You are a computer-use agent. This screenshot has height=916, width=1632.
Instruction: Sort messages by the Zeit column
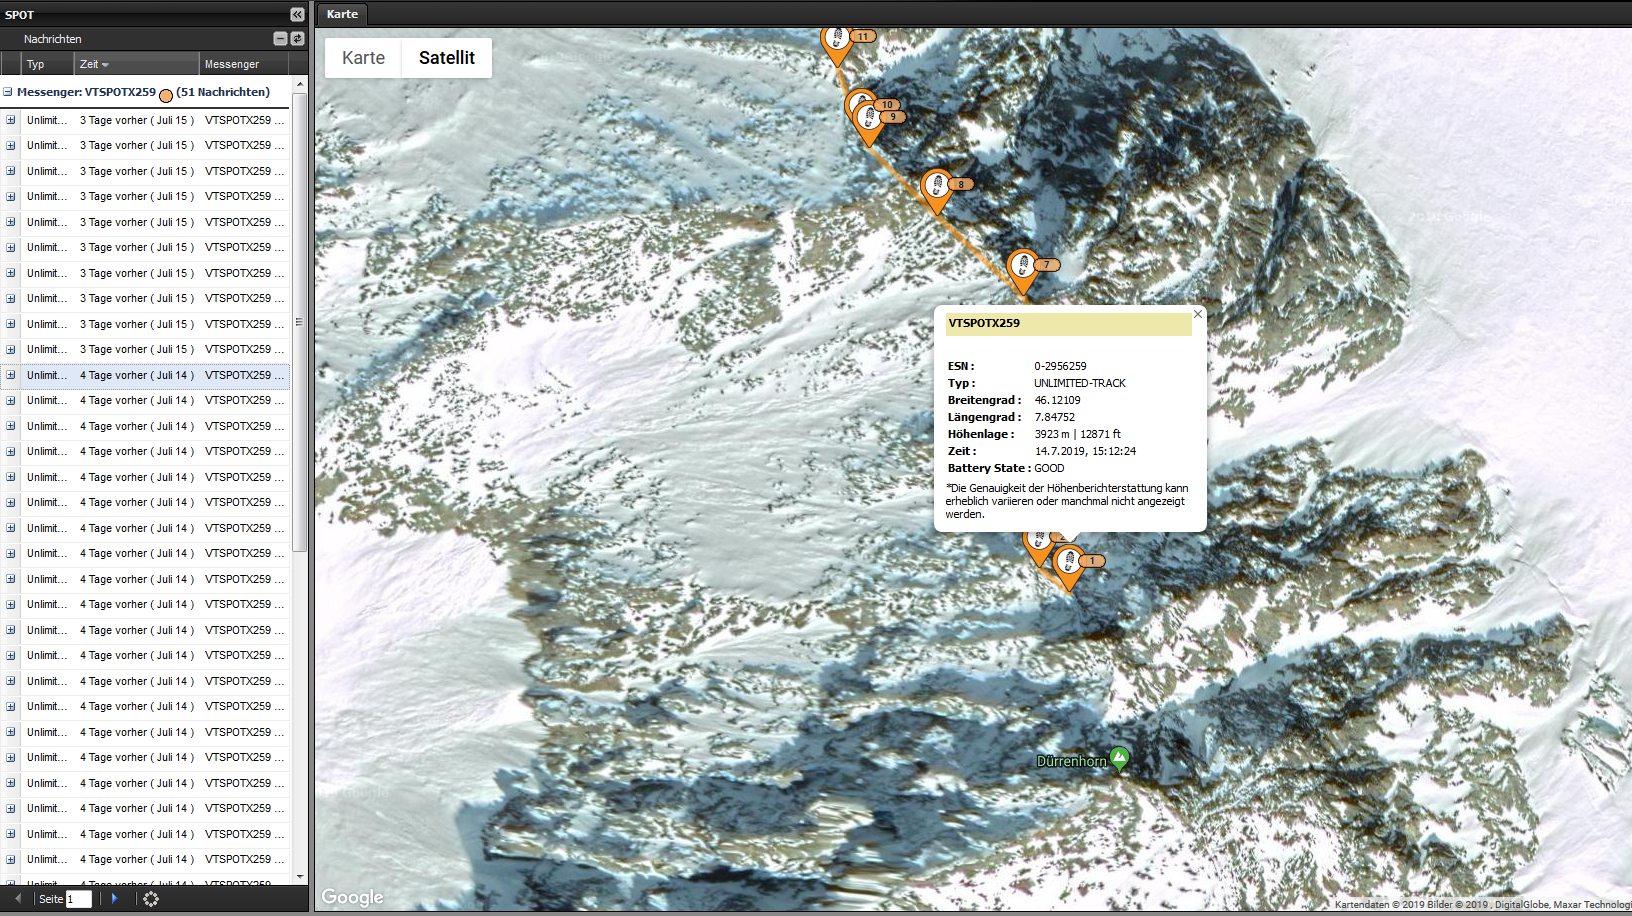137,64
